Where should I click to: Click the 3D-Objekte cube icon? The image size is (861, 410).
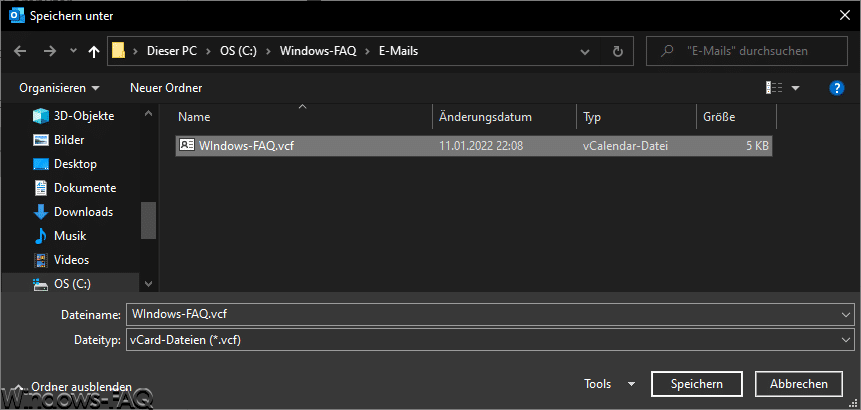click(x=41, y=116)
